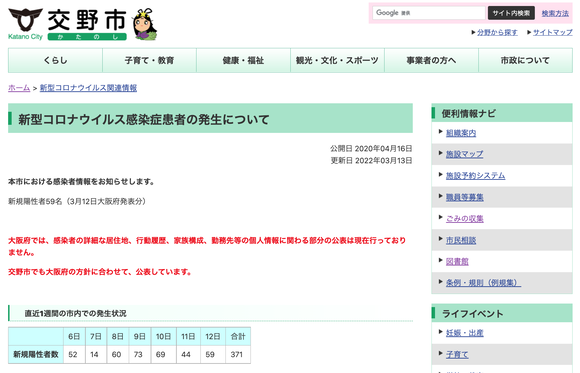The height and width of the screenshot is (373, 580).
Task: Open the 職員等募集 sidebar link
Action: click(x=465, y=197)
